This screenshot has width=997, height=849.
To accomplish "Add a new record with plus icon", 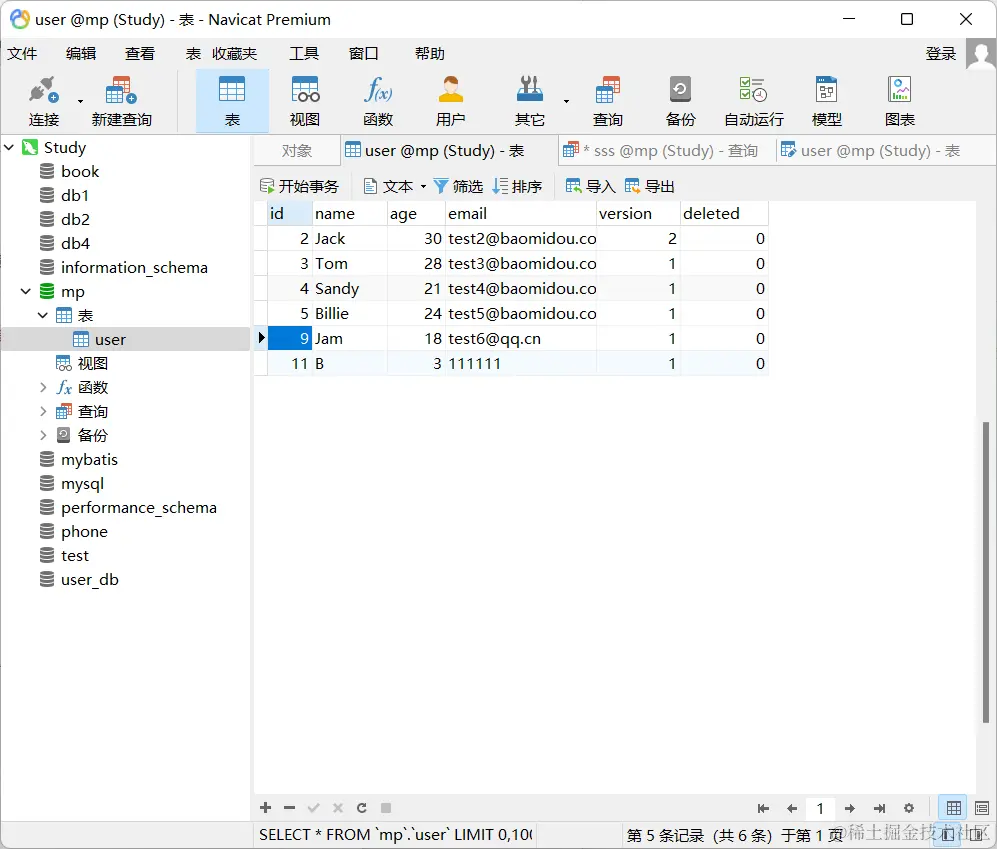I will pos(266,808).
